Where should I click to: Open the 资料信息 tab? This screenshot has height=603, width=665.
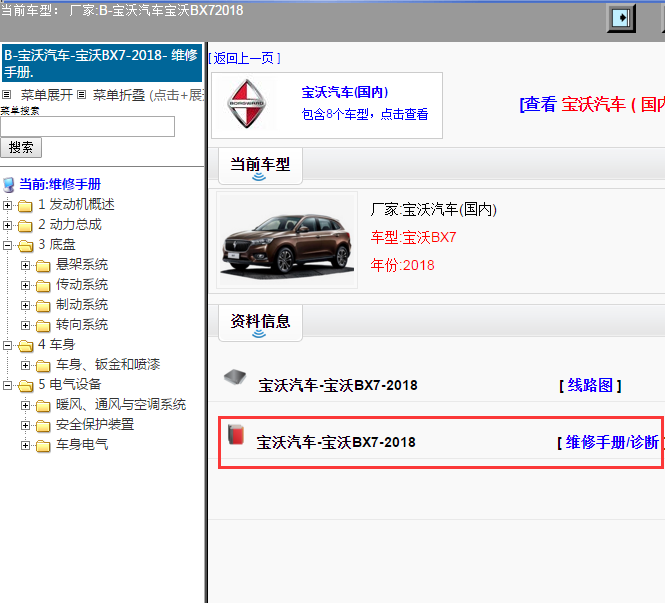click(x=260, y=323)
